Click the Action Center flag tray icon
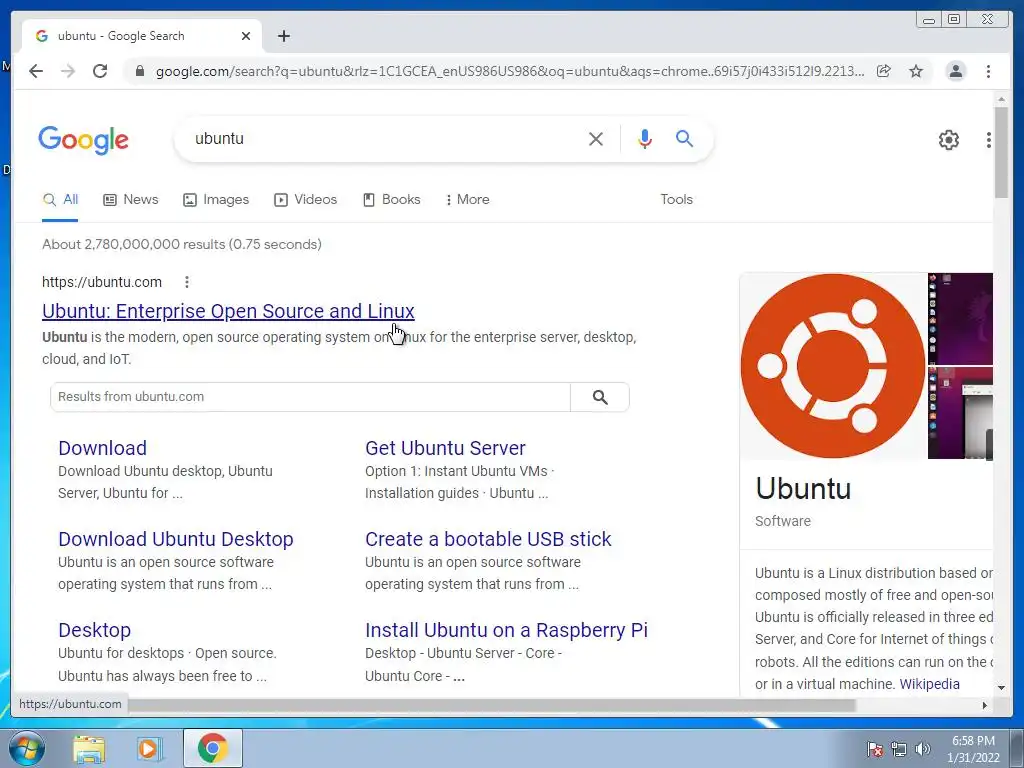The height and width of the screenshot is (768, 1024). pos(875,749)
